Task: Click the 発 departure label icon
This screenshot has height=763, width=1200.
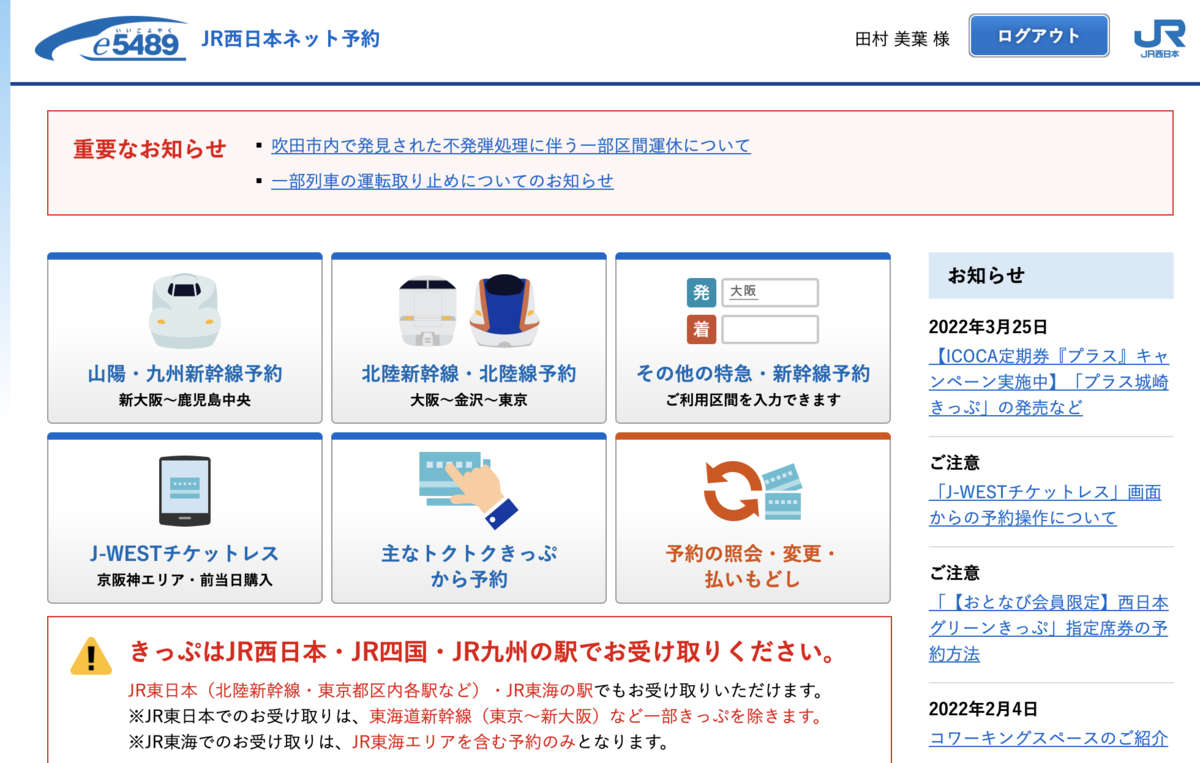Action: (x=701, y=293)
